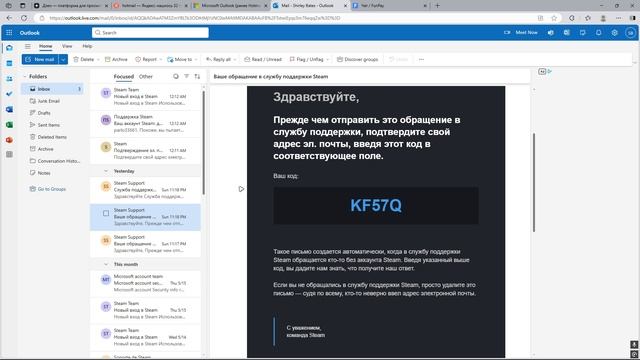This screenshot has width=640, height=360.
Task: Open the message list filter icon
Action: [187, 76]
